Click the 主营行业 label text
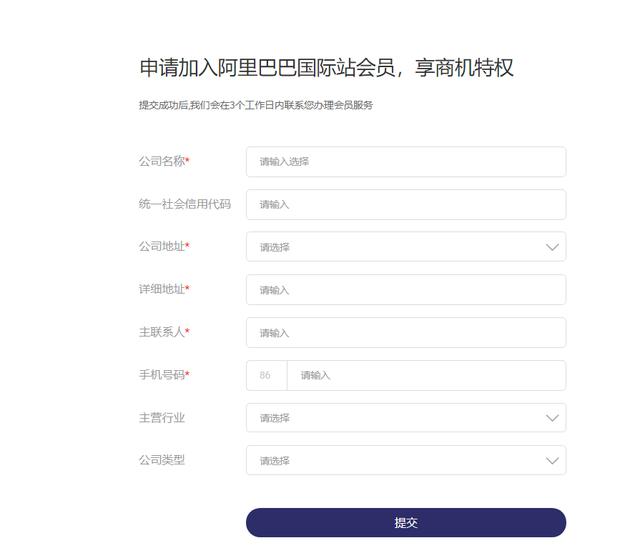Screen dimensions: 640x553 tap(162, 418)
